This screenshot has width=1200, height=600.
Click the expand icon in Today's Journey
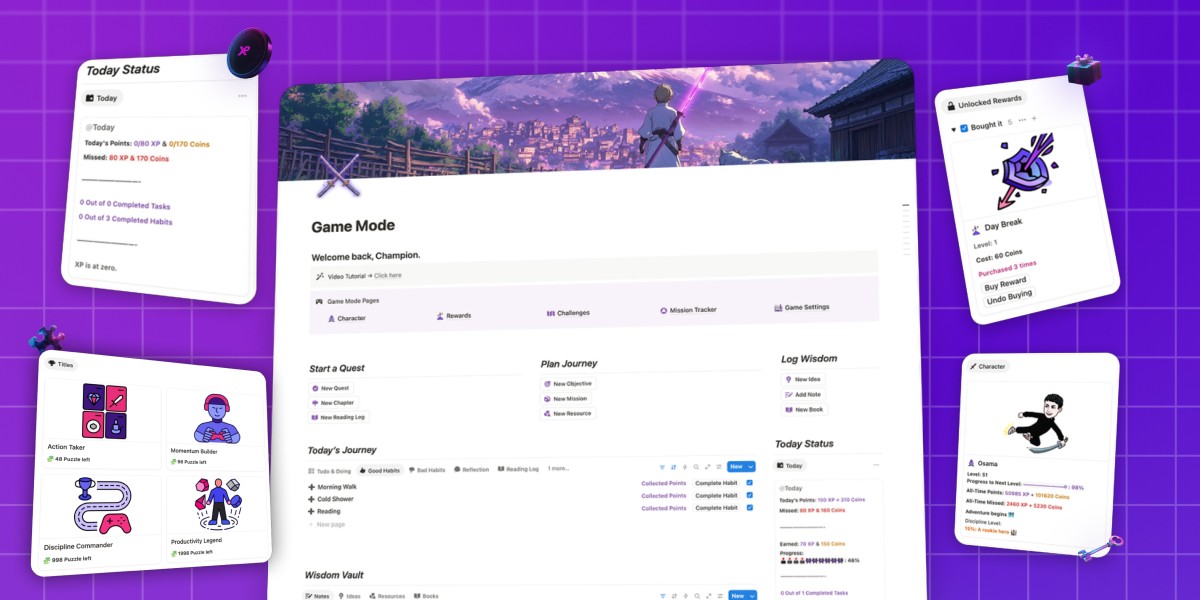point(708,467)
